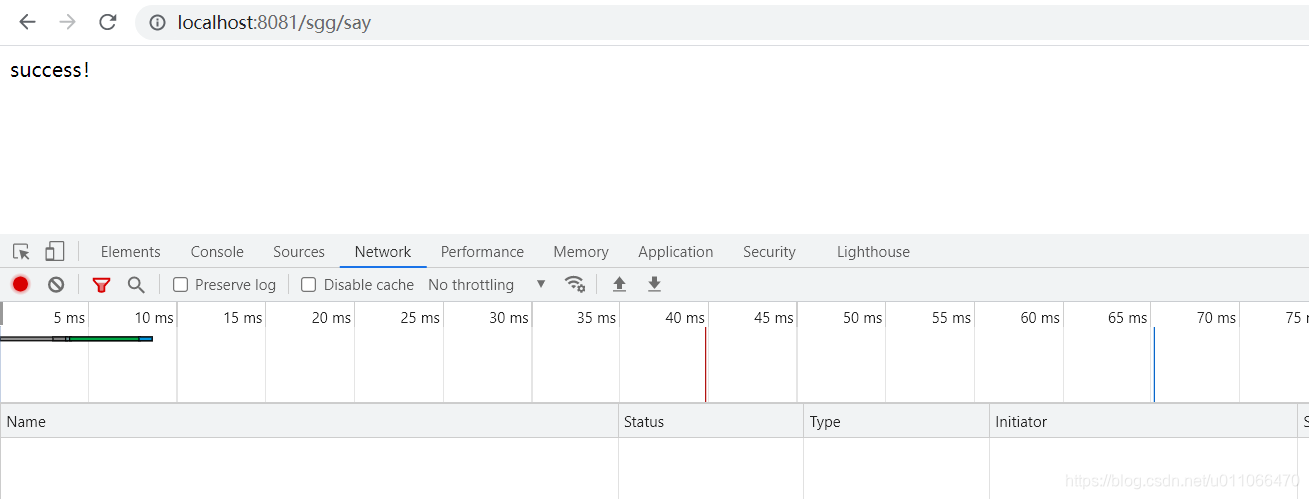The width and height of the screenshot is (1309, 499).
Task: Toggle the device toolbar icon
Action: (x=55, y=252)
